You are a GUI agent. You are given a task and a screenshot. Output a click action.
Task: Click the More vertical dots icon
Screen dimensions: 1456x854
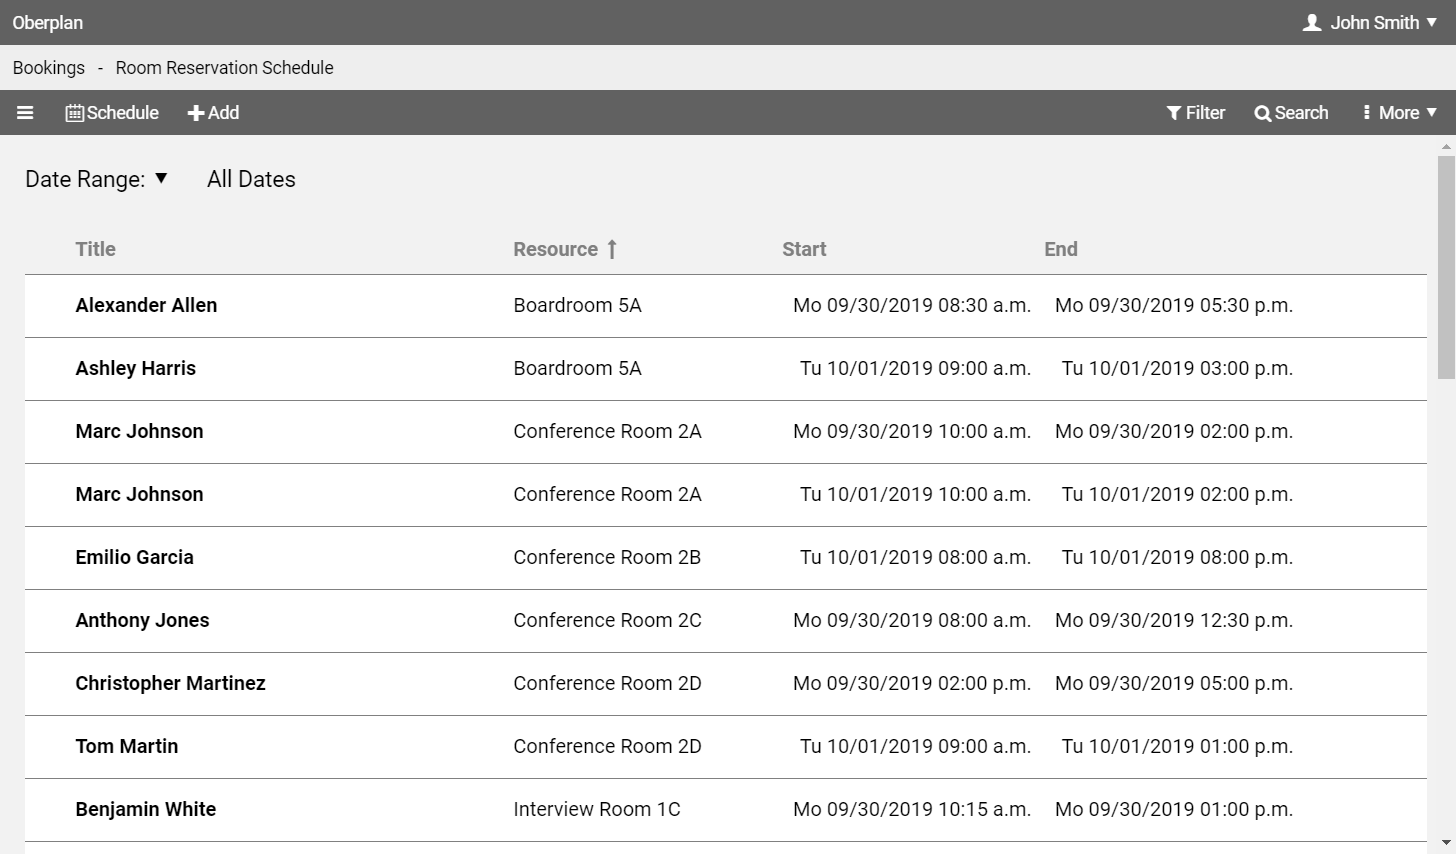[1366, 113]
